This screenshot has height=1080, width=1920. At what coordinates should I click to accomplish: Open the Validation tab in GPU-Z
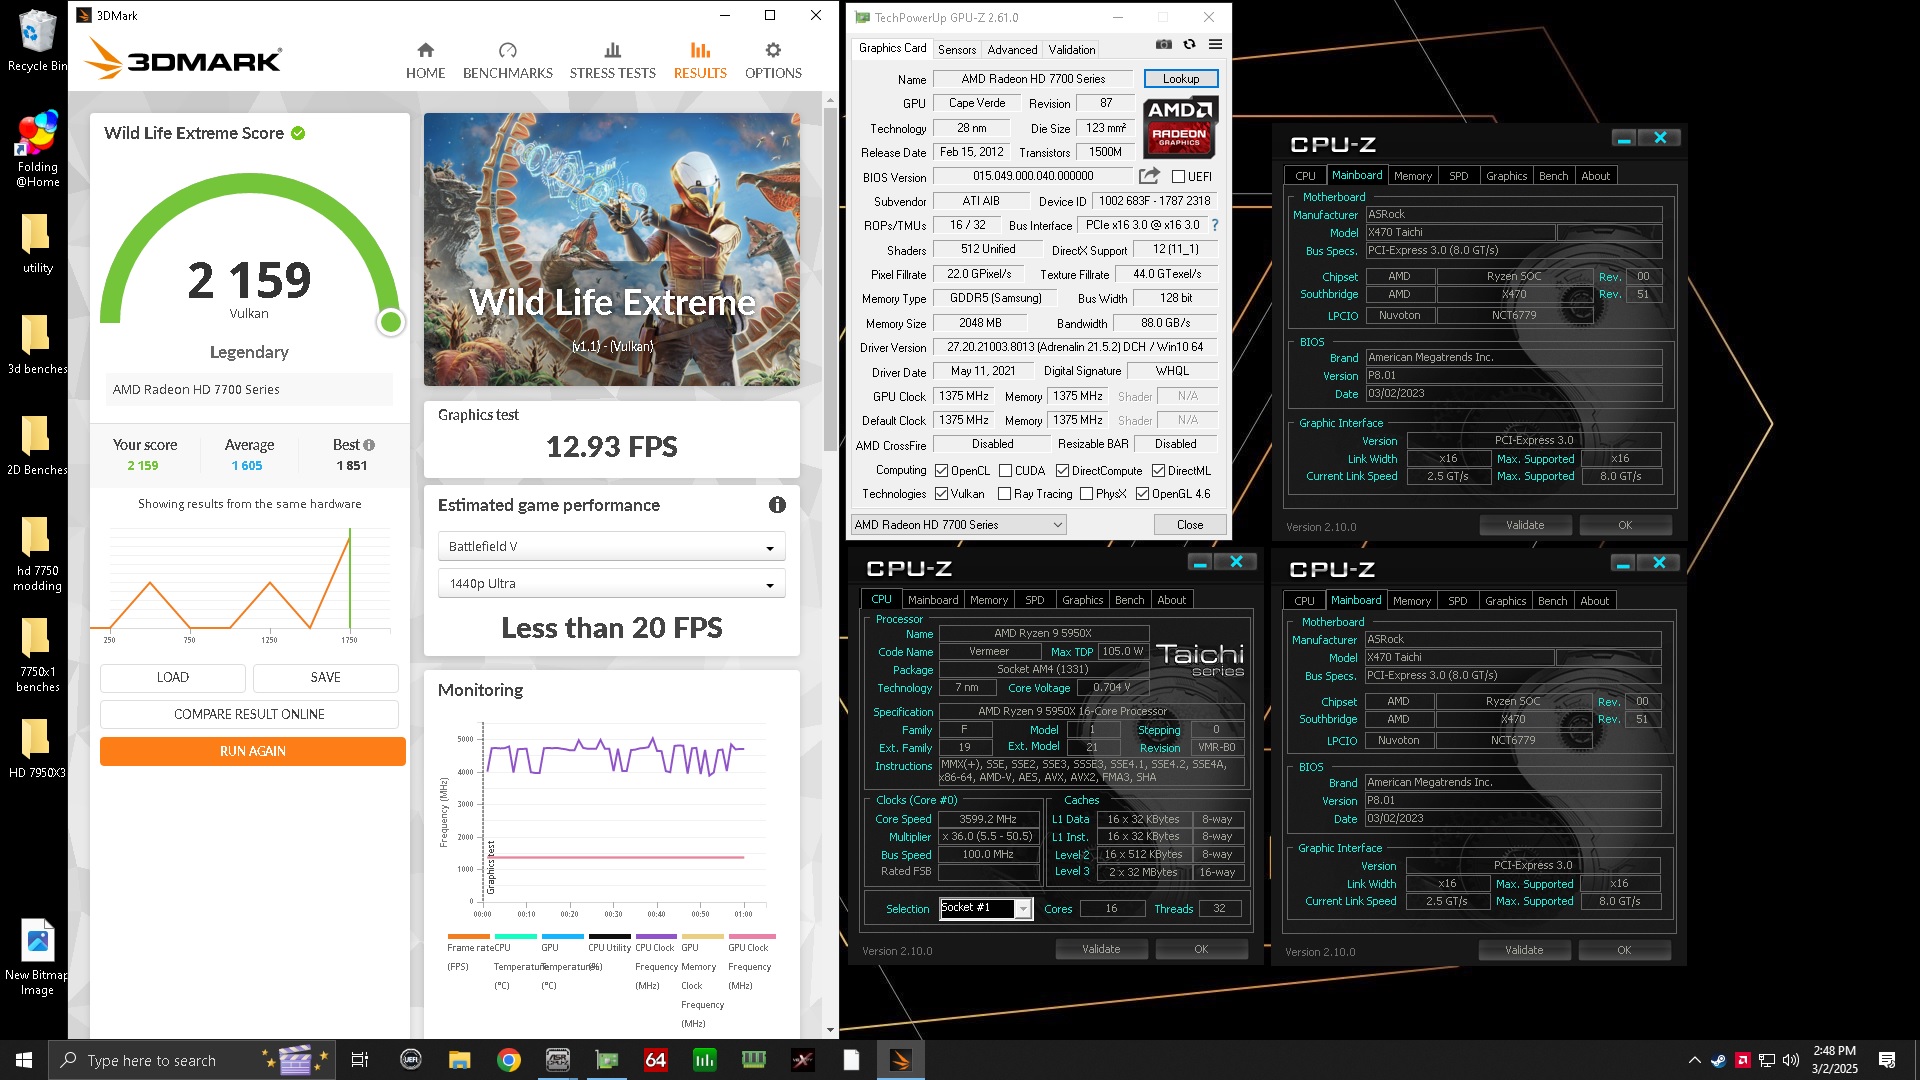point(1071,49)
